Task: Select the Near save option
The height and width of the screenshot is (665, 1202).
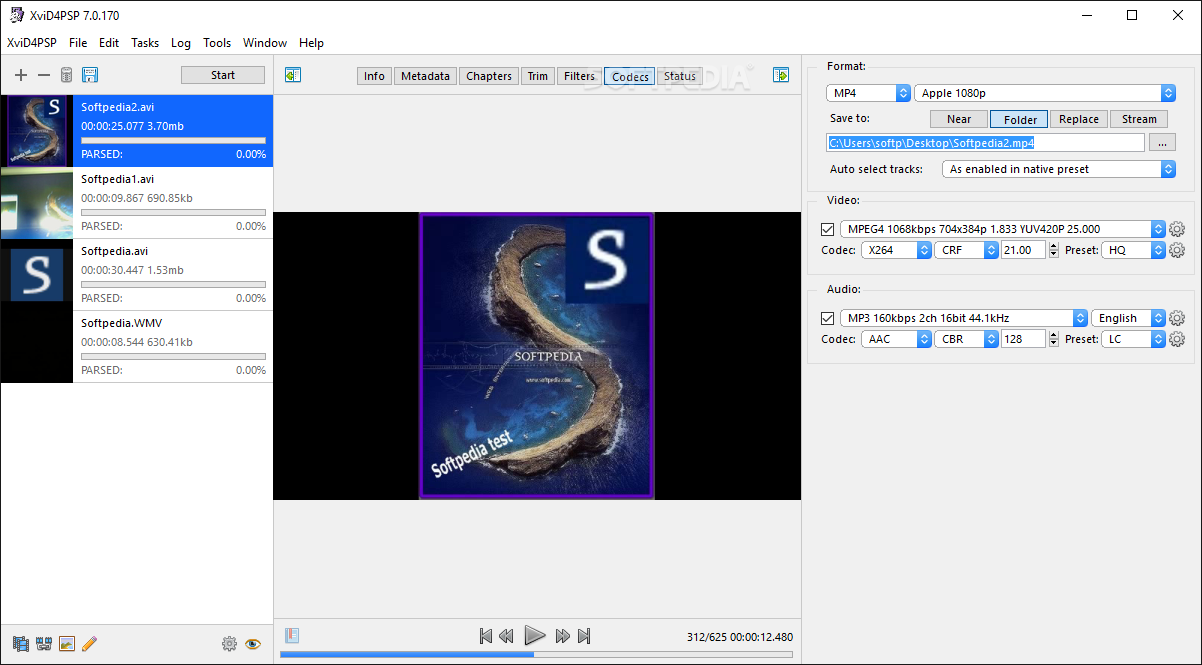Action: (959, 119)
